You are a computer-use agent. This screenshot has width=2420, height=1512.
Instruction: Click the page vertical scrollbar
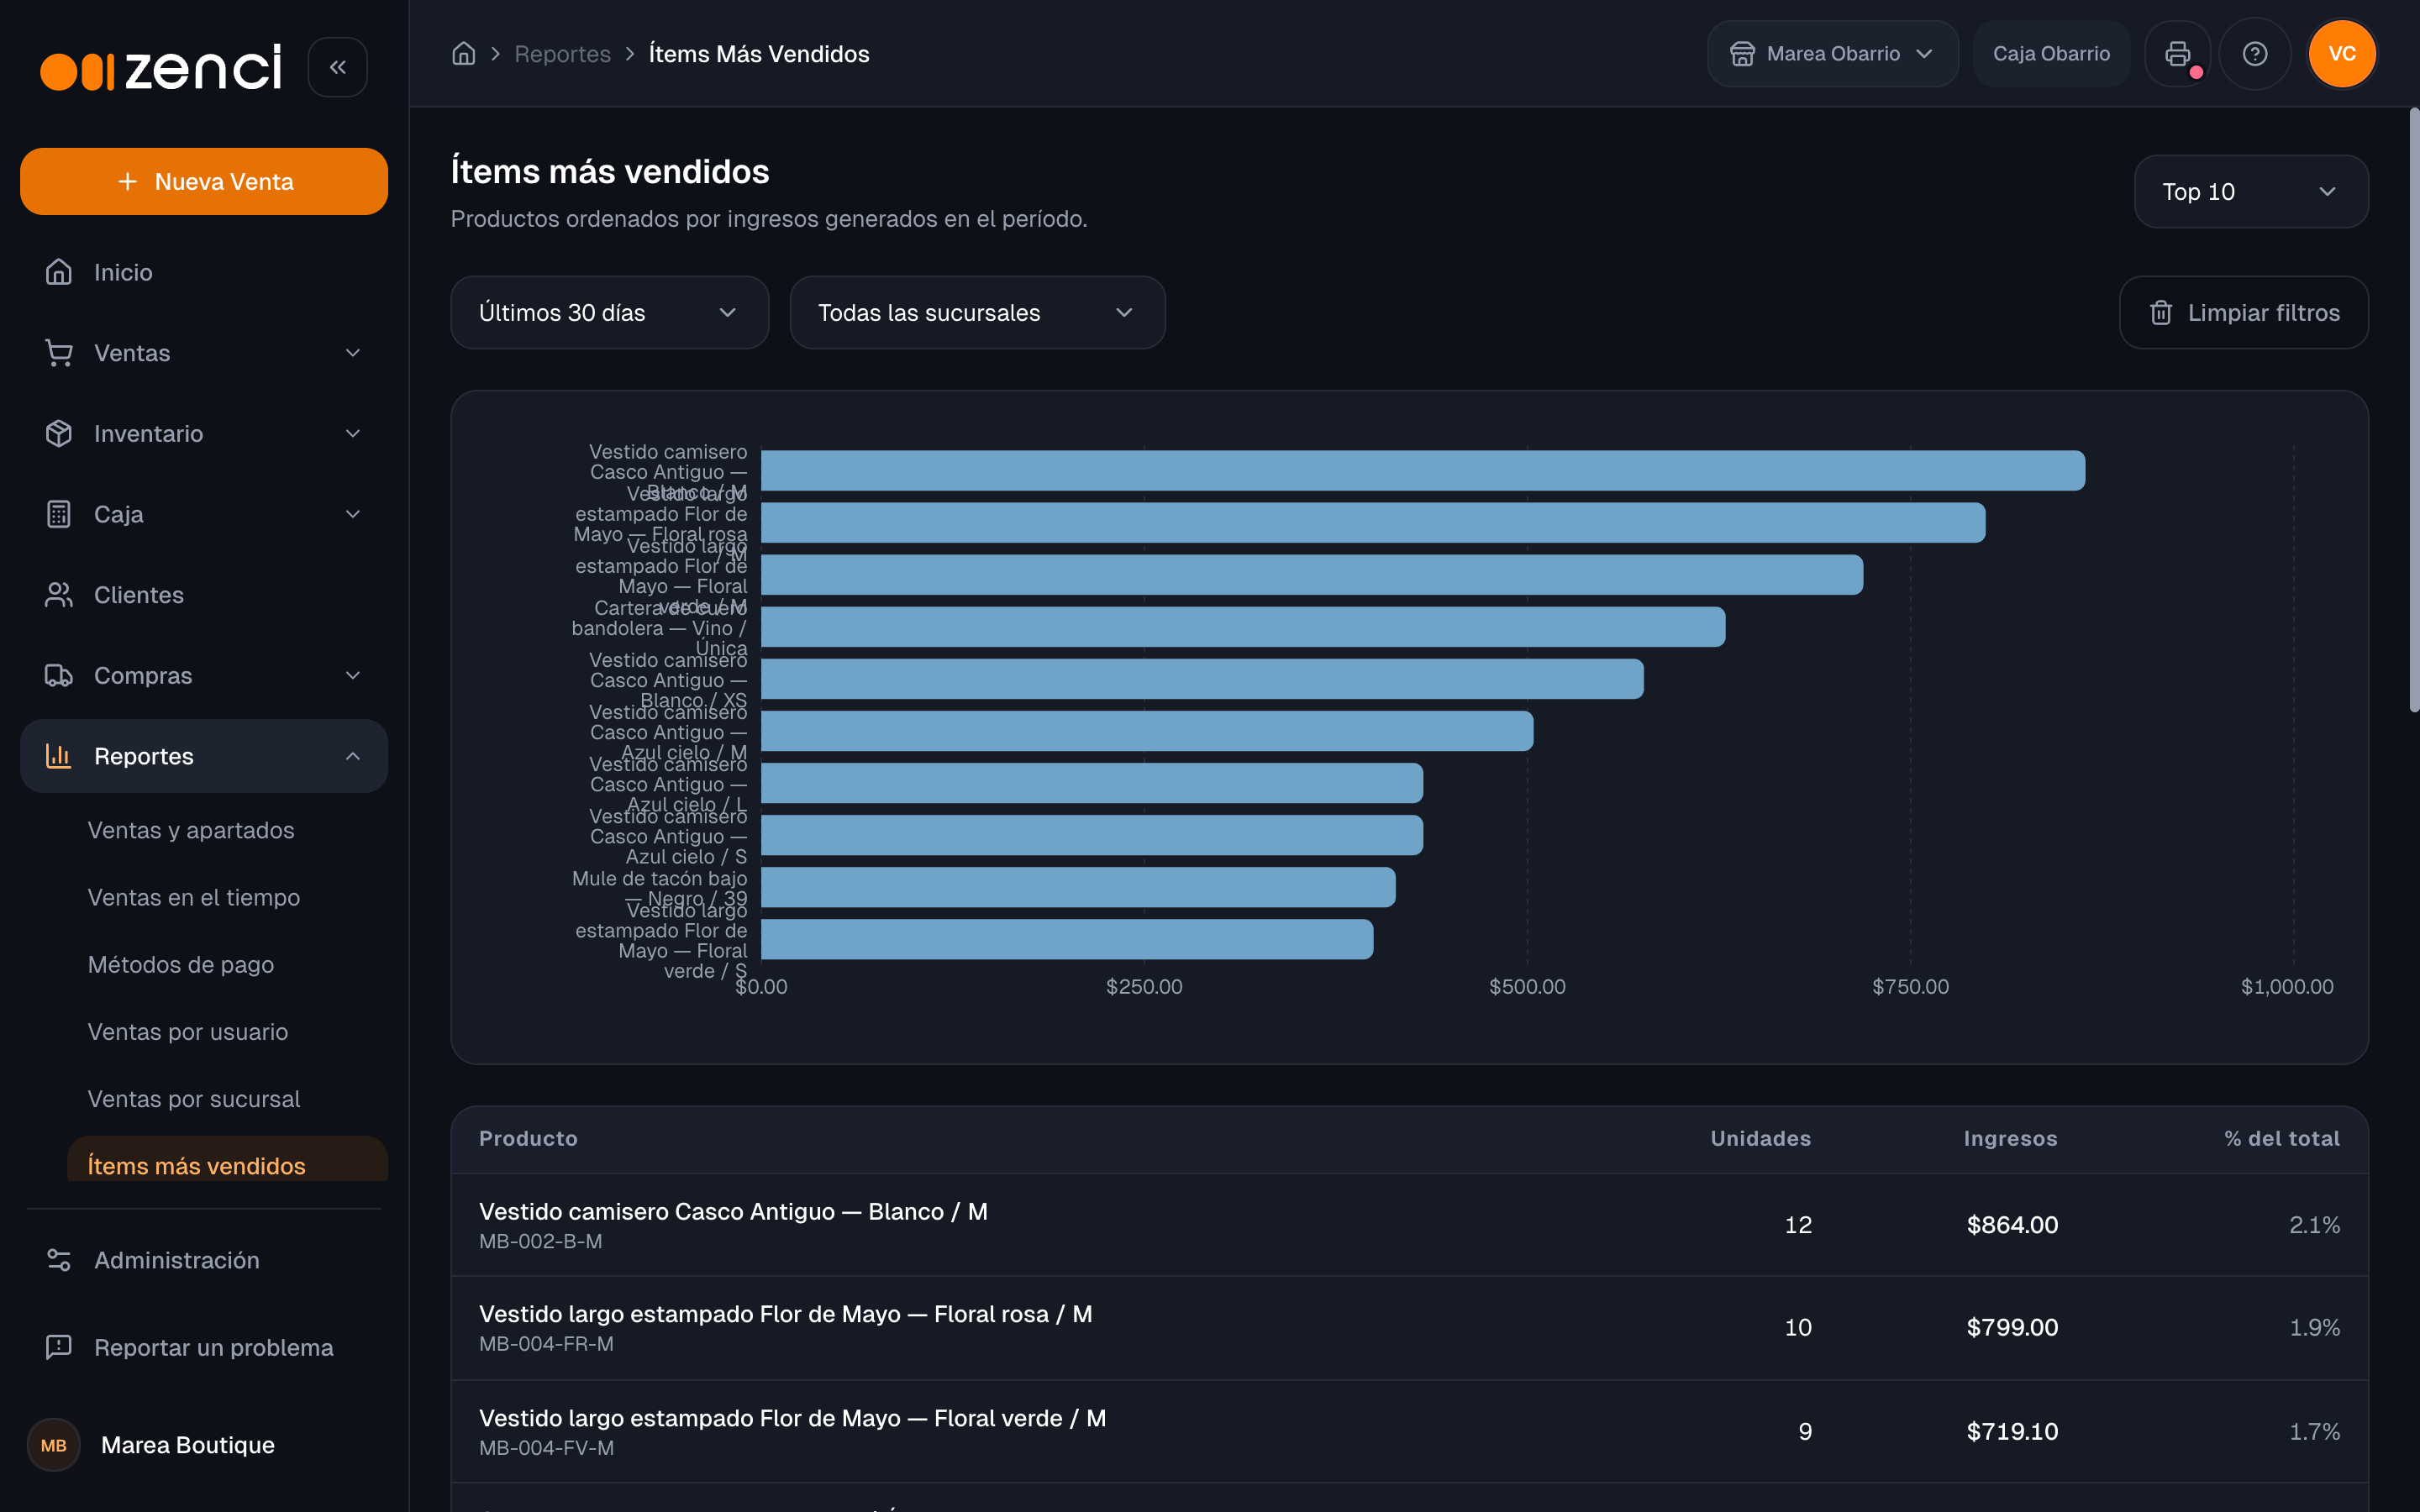pyautogui.click(x=2413, y=410)
